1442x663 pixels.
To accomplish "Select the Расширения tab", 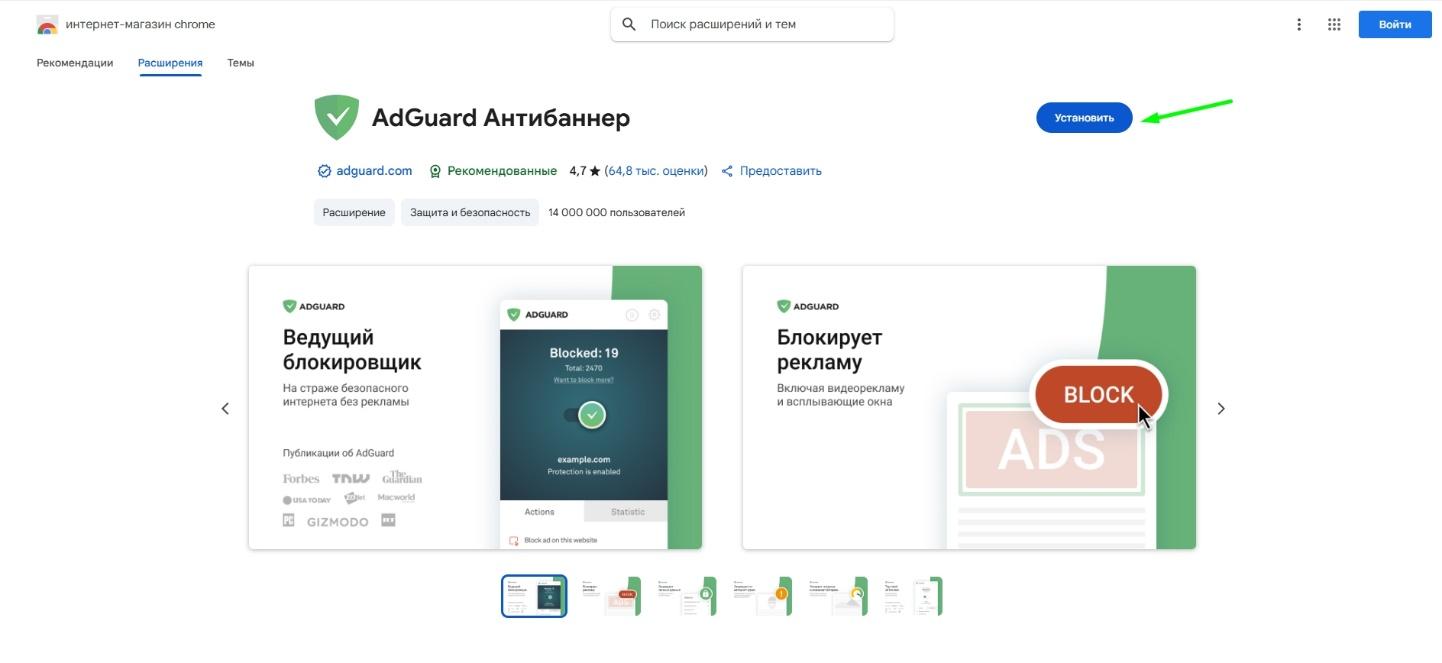I will (x=170, y=62).
